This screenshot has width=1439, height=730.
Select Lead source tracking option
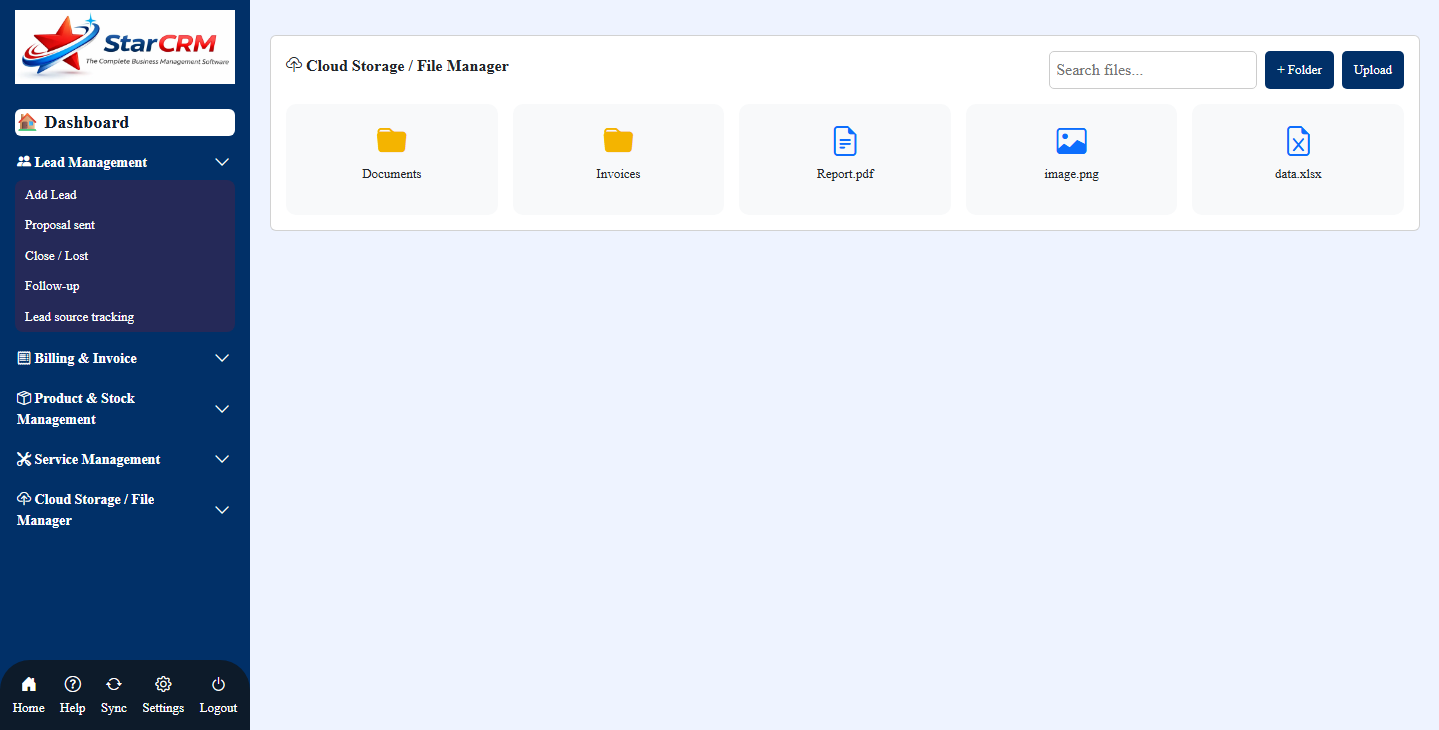point(79,316)
